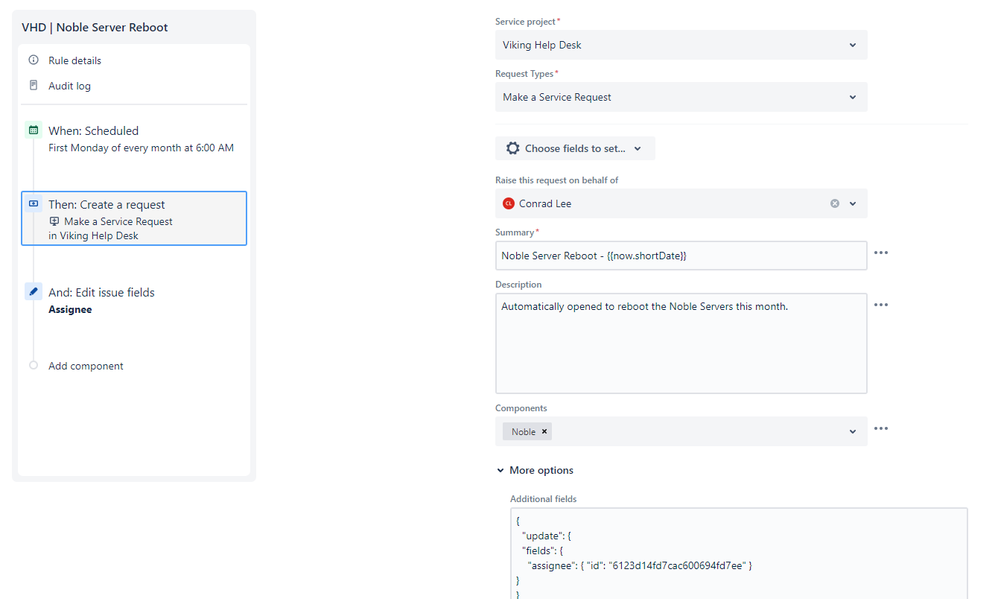Expand the Components dropdown arrow

(853, 432)
